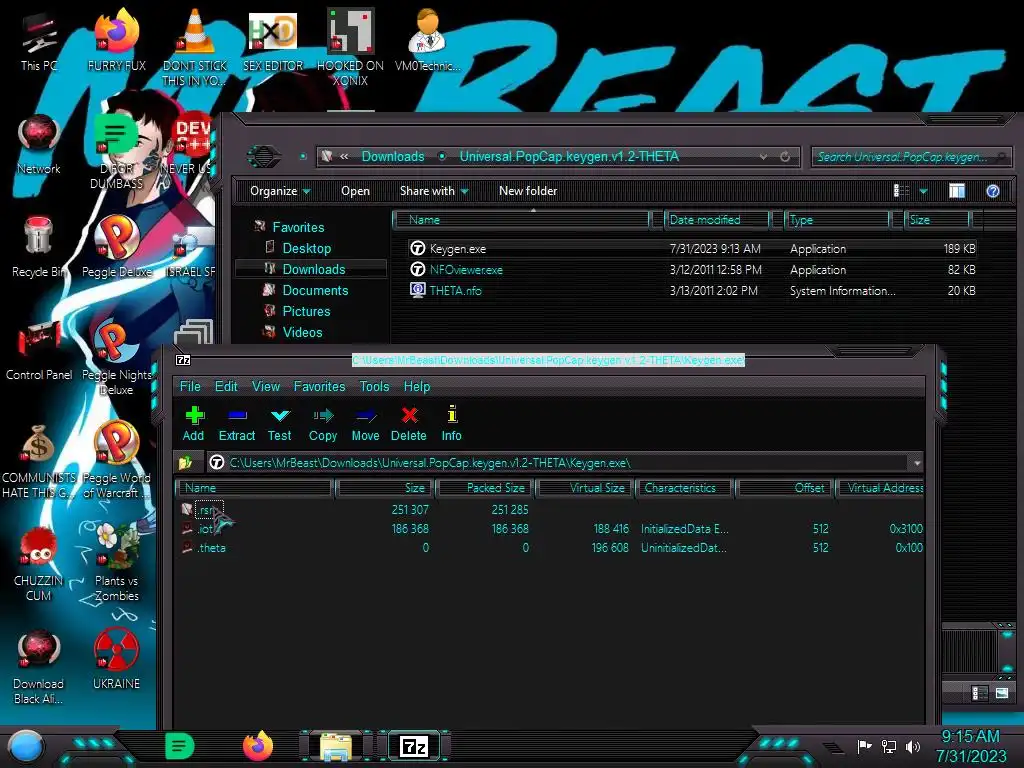Viewport: 1024px width, 768px height.
Task: Open the 7-Zip Favorites menu
Action: [x=319, y=386]
